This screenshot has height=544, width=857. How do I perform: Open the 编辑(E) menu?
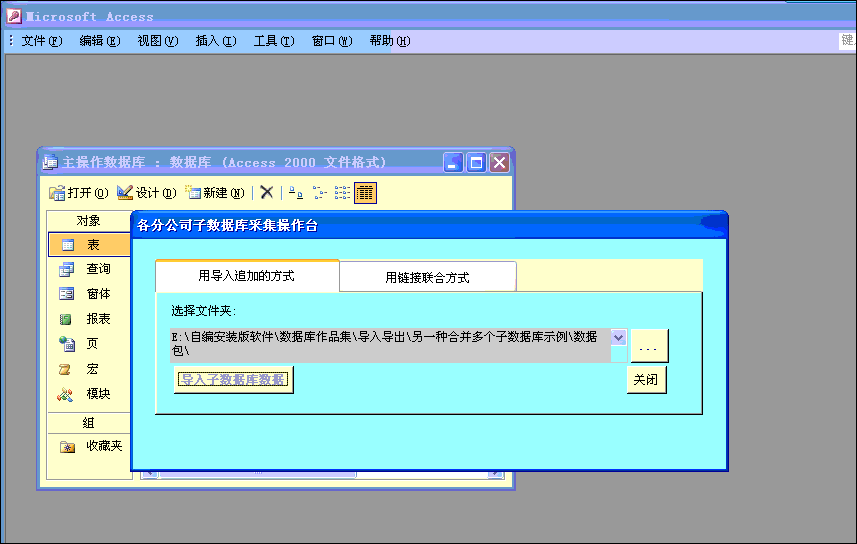[100, 41]
